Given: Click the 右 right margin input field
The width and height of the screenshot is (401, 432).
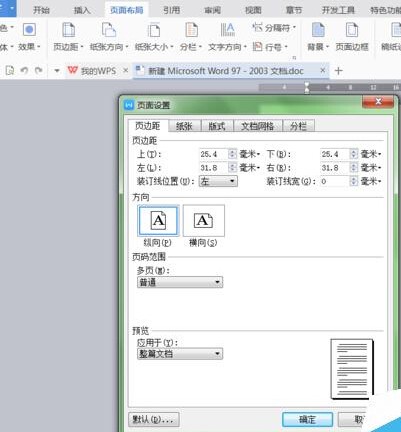Looking at the screenshot, I should [335, 167].
